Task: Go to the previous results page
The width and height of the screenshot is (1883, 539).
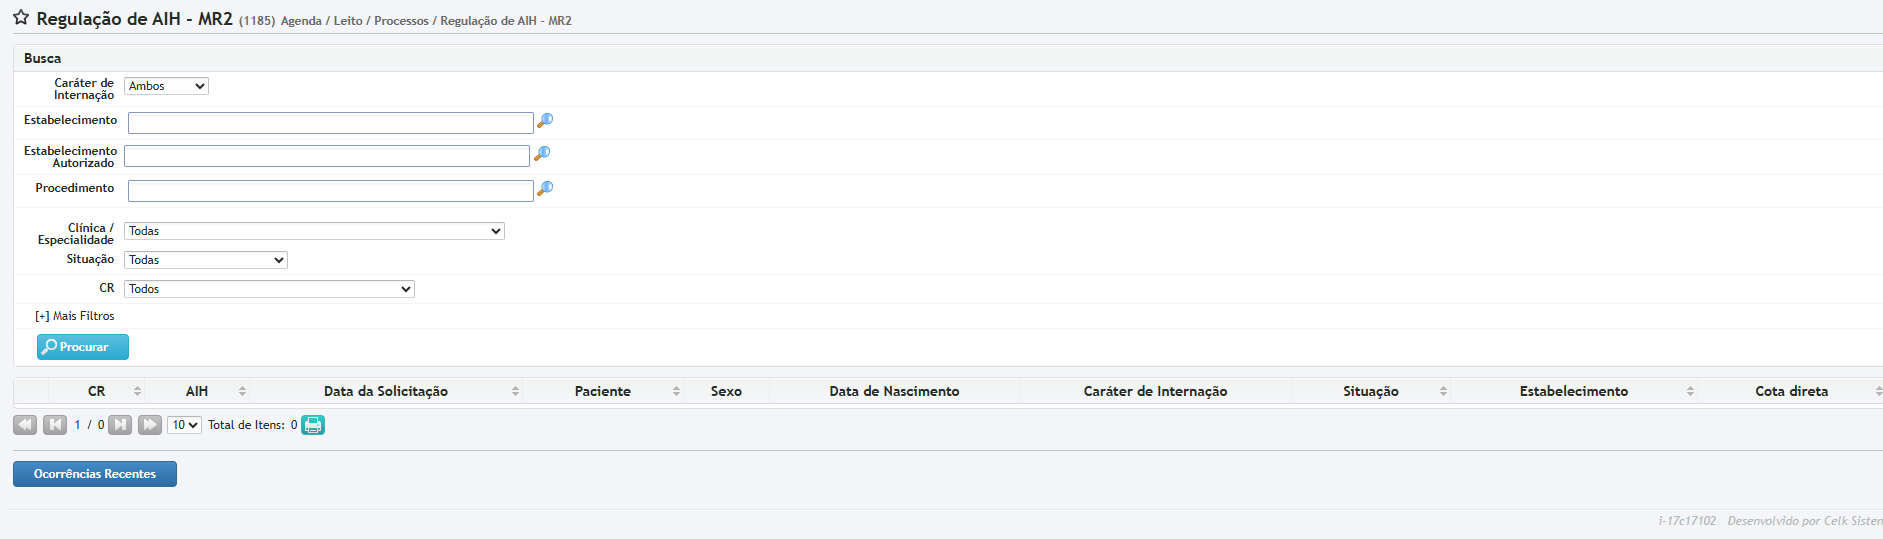Action: (55, 425)
